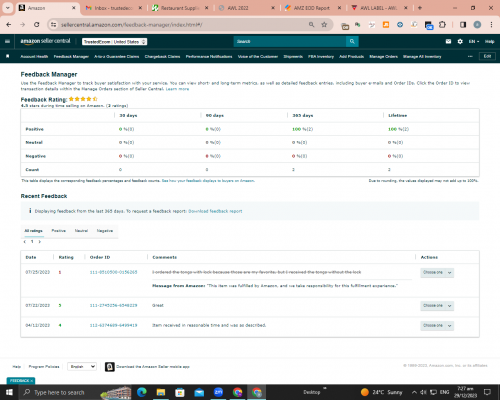Screen dimensions: 500x400
Task: Click the zoom magnifier icon in address bar
Action: tap(311, 25)
